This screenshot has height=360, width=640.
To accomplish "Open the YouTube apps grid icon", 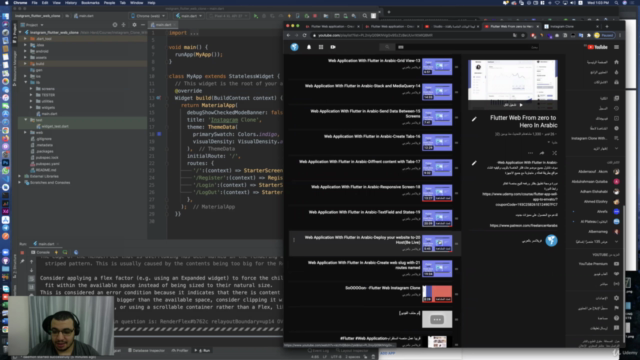I will click(x=321, y=47).
